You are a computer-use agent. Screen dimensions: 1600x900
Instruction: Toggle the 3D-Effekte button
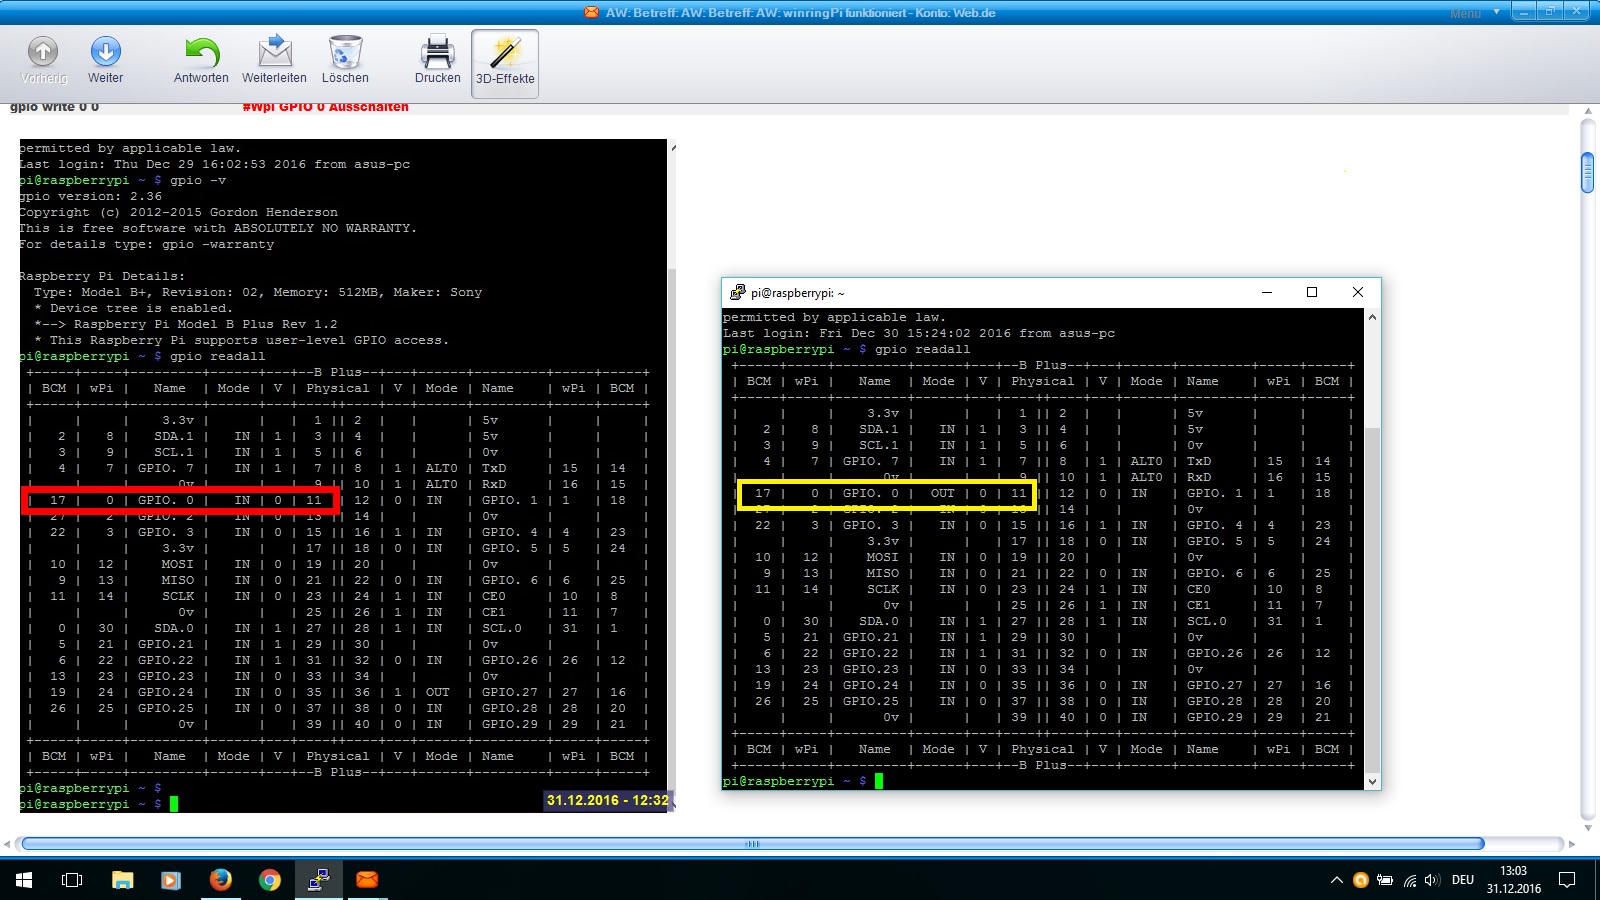click(505, 63)
